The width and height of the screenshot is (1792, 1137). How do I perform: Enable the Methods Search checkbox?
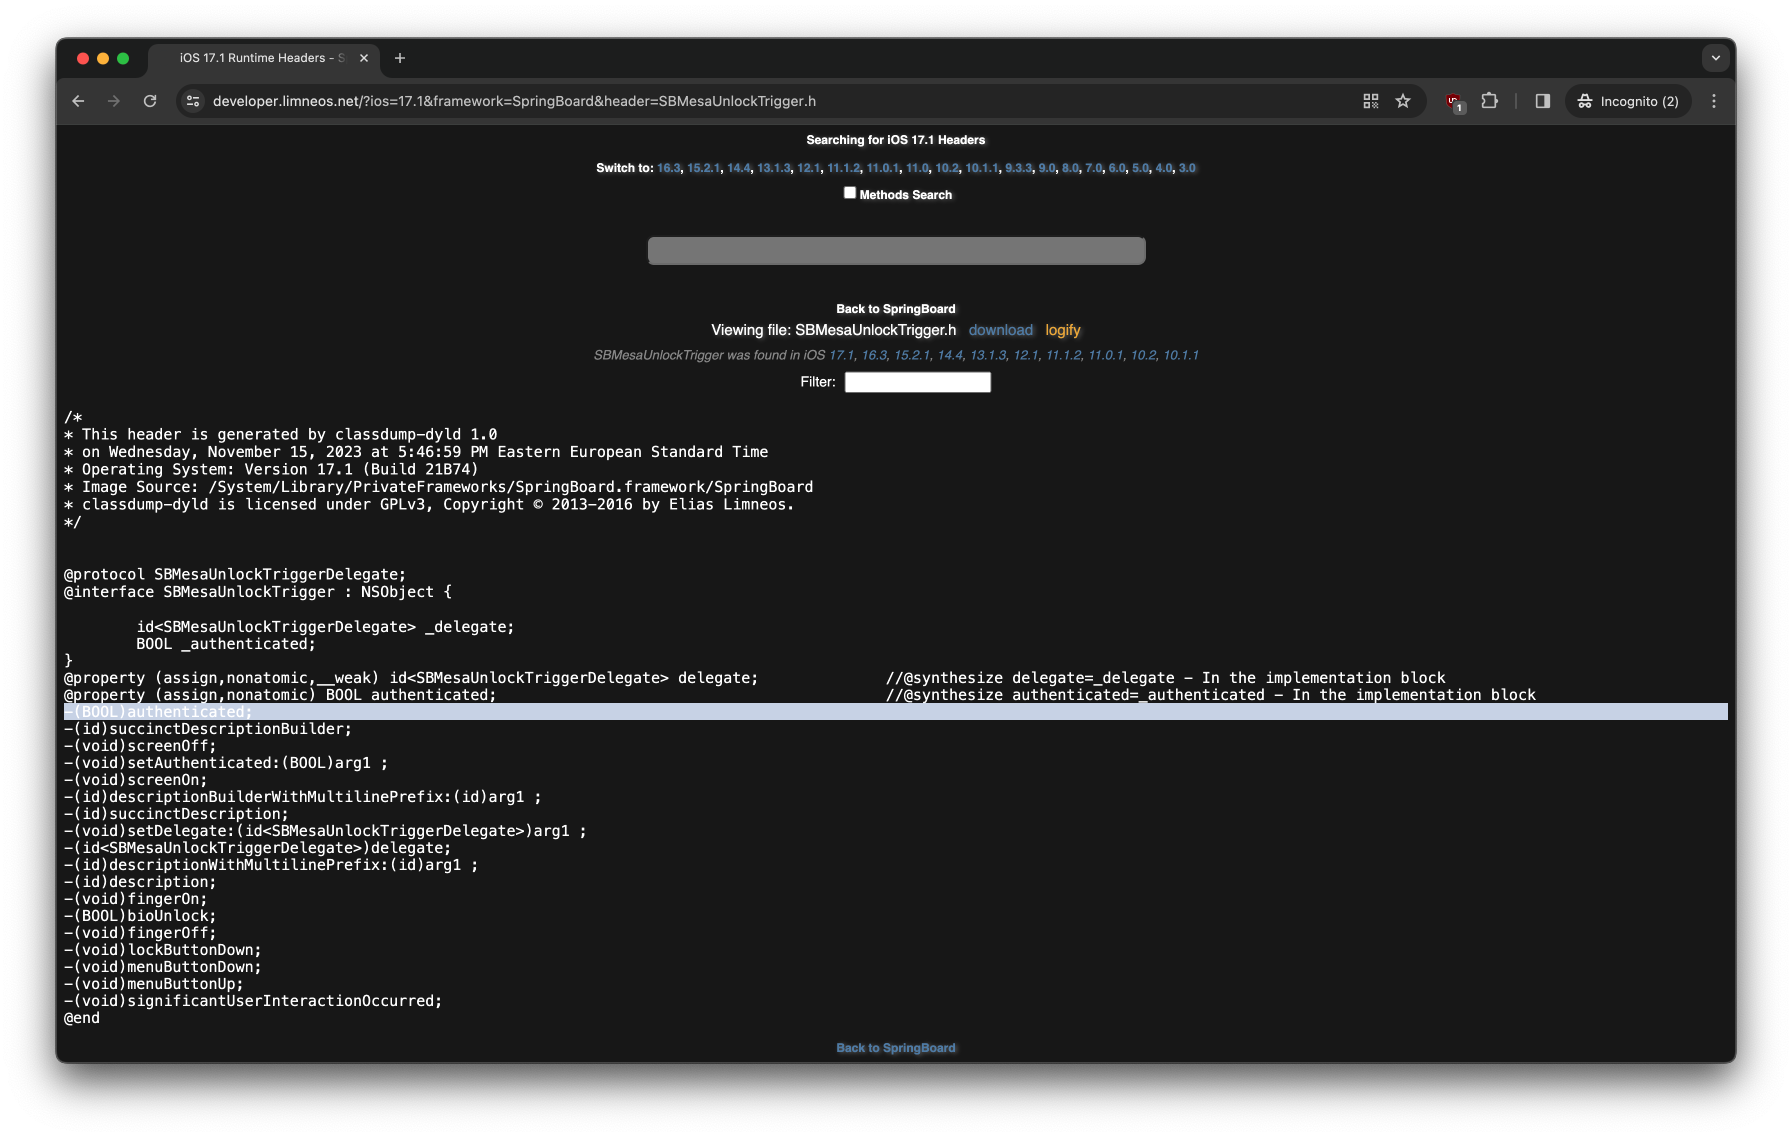click(850, 193)
